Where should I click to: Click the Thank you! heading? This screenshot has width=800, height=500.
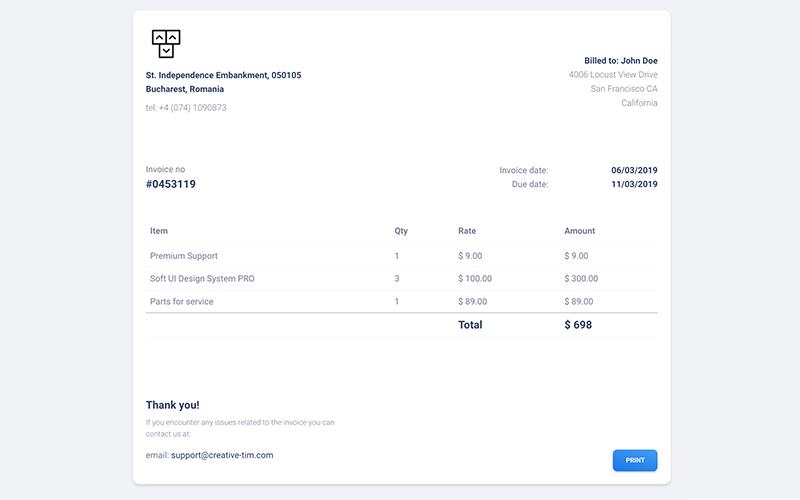pyautogui.click(x=172, y=405)
